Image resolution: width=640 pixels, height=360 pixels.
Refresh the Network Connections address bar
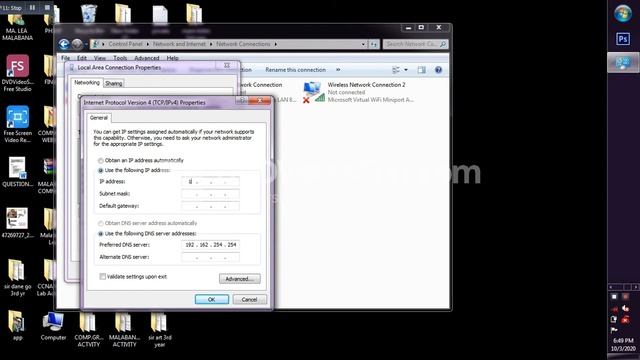pos(373,44)
